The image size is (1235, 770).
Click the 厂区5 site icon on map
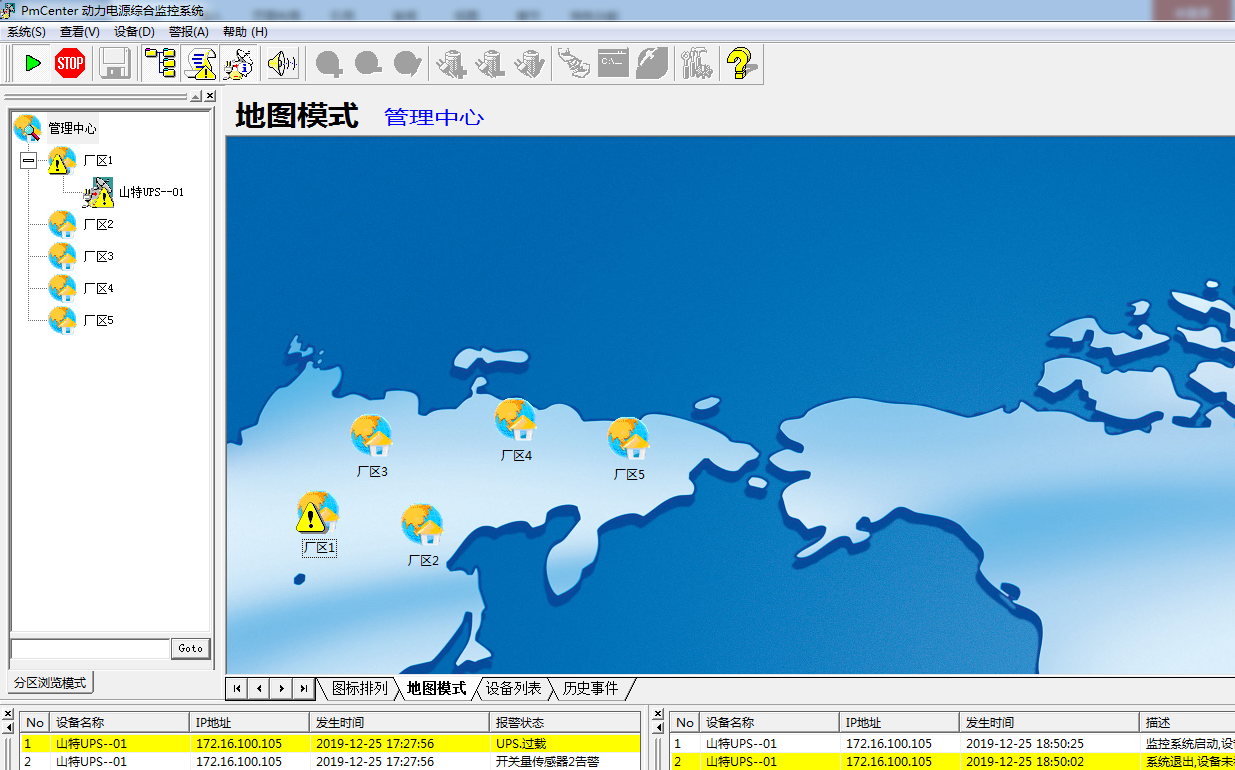[628, 439]
